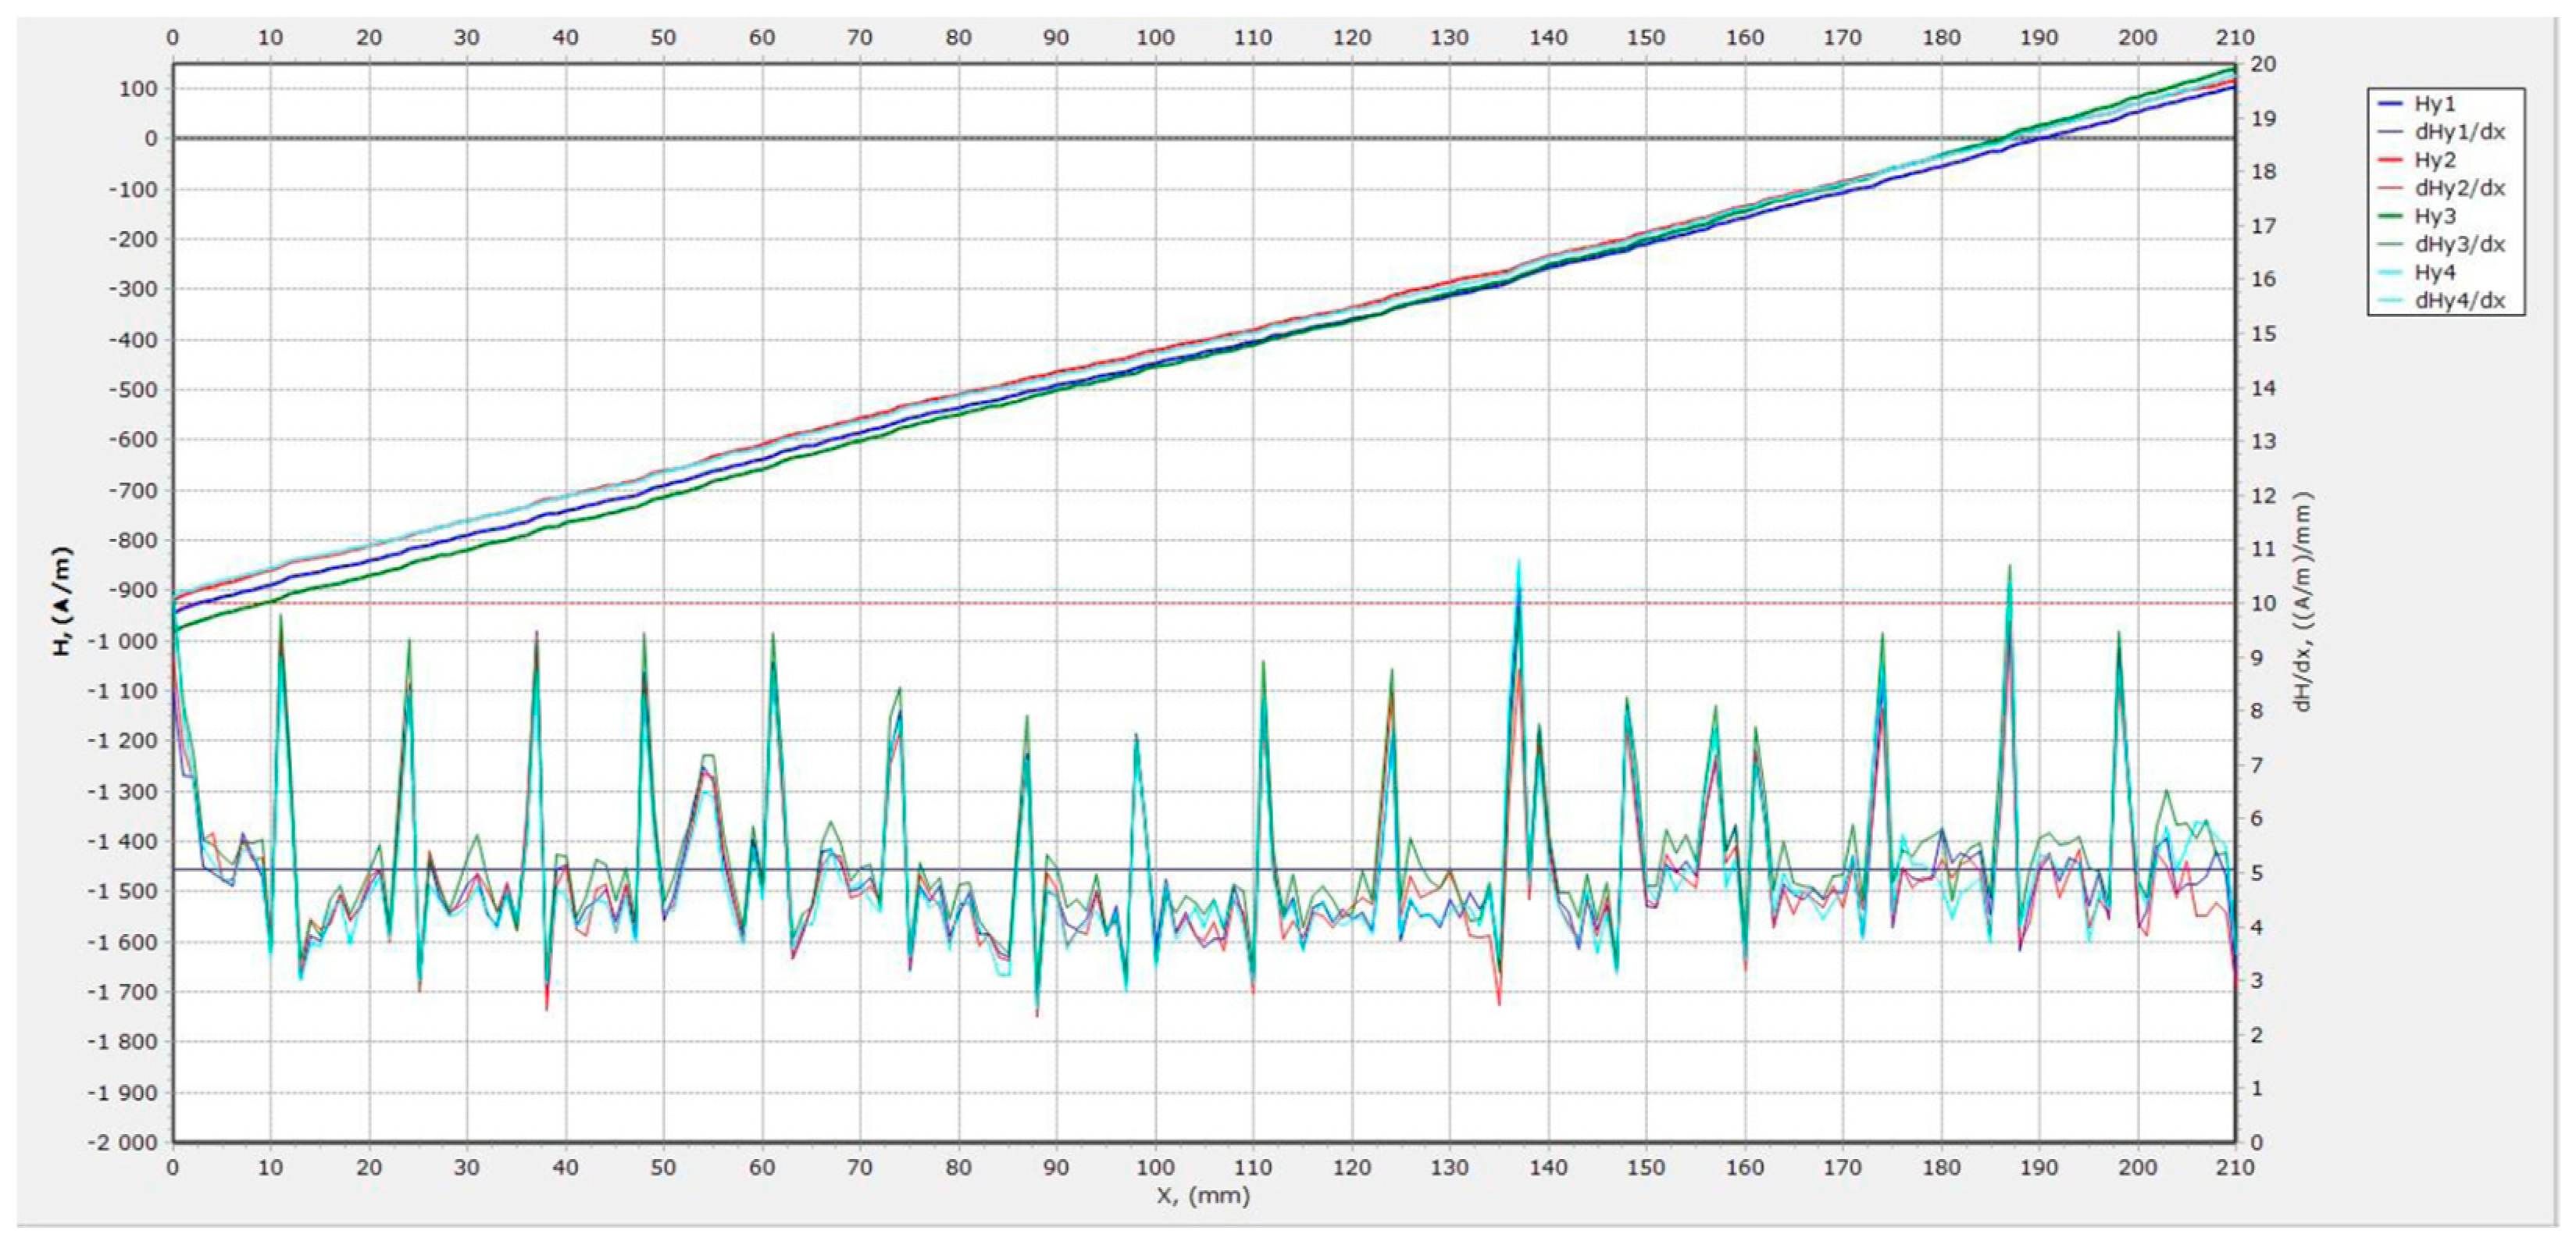This screenshot has height=1252, width=2576.
Task: Click the 5 tick label on right axis
Action: point(2256,873)
